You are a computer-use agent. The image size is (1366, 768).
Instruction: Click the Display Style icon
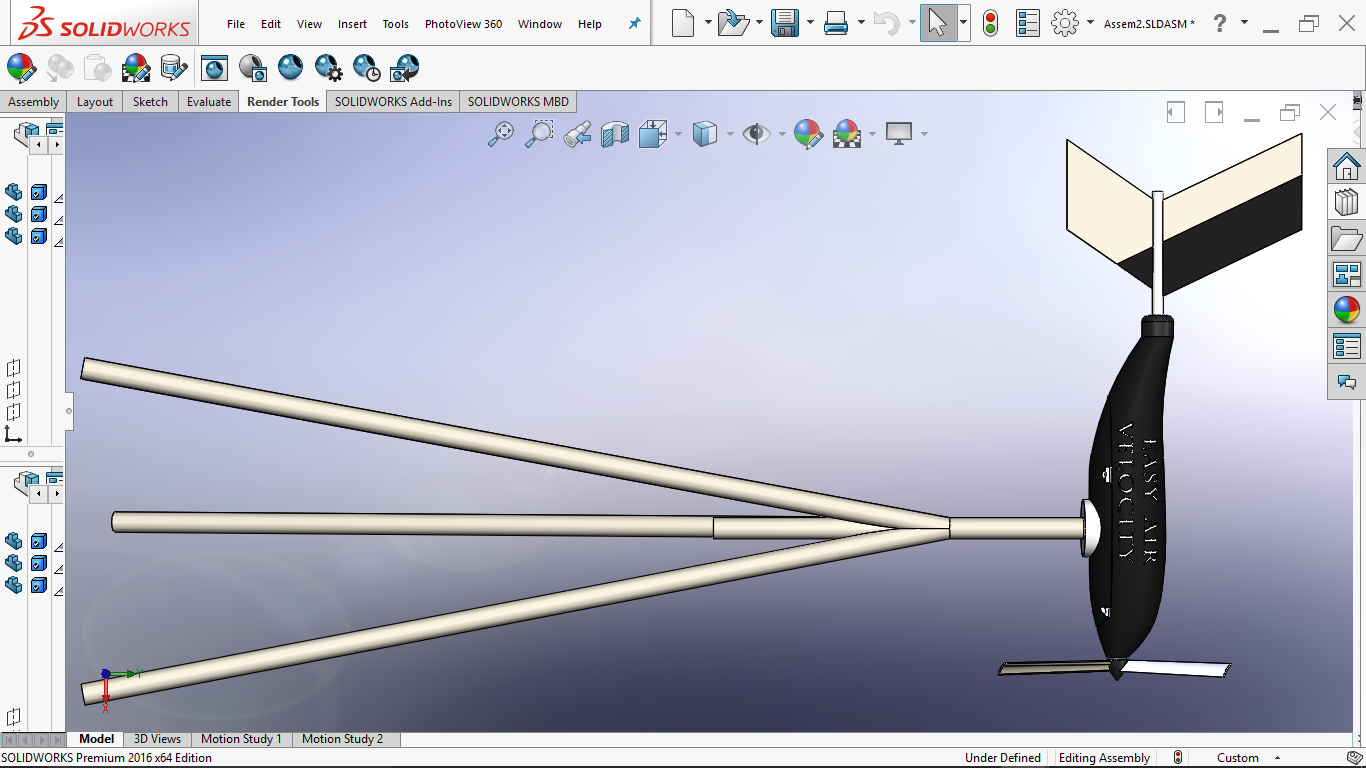click(705, 133)
